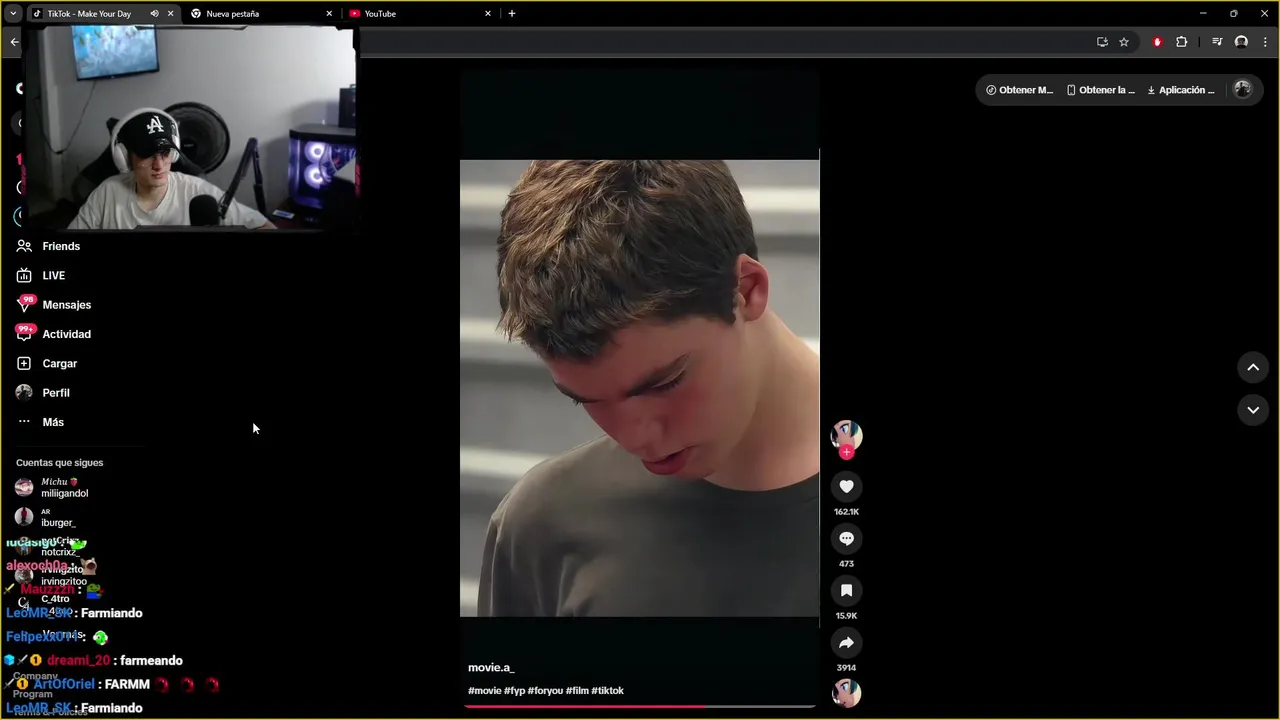The width and height of the screenshot is (1280, 720).
Task: Open followed account iburger_
Action: pos(46,517)
